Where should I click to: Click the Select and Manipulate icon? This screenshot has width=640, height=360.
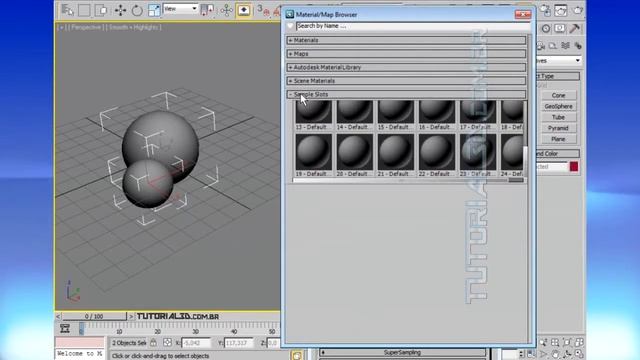click(226, 10)
